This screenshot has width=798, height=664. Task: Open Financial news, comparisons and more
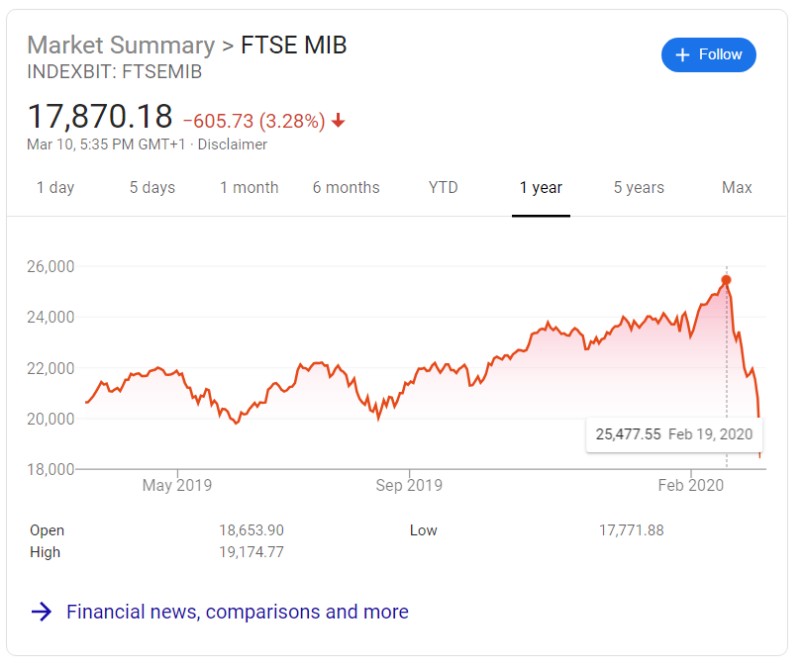pyautogui.click(x=237, y=612)
